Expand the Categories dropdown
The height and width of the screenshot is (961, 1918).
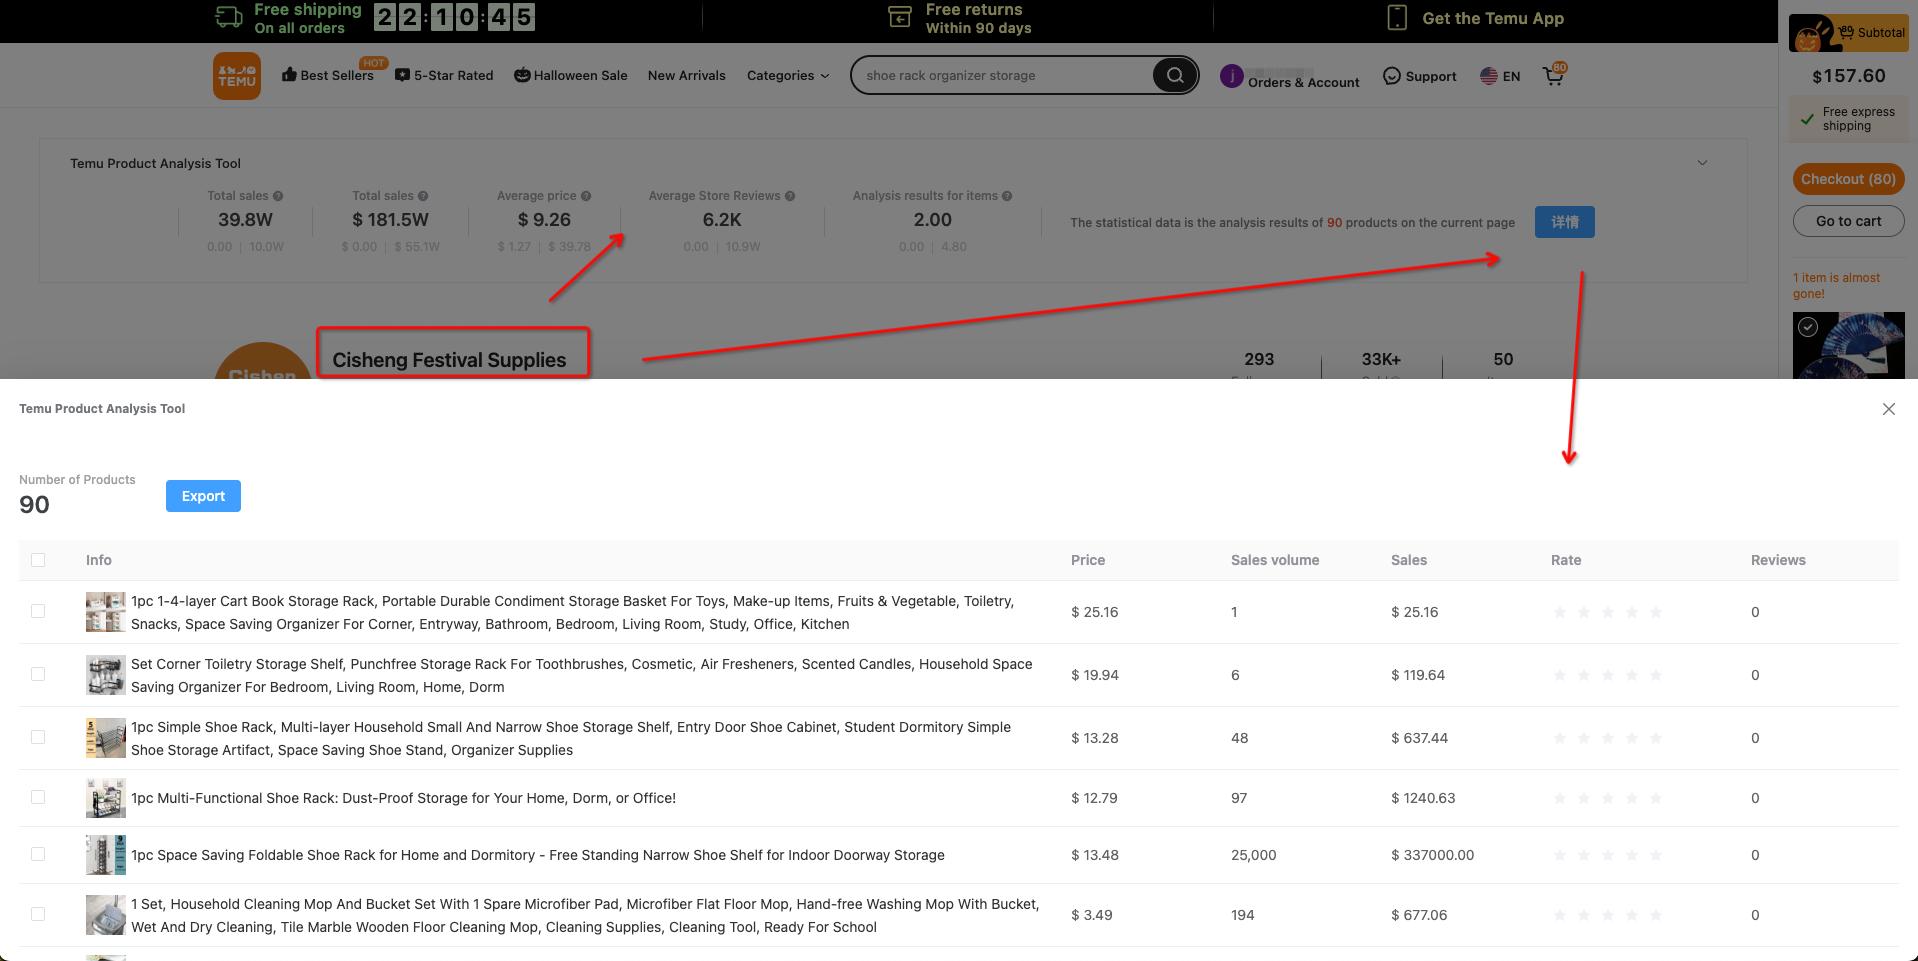coord(787,76)
